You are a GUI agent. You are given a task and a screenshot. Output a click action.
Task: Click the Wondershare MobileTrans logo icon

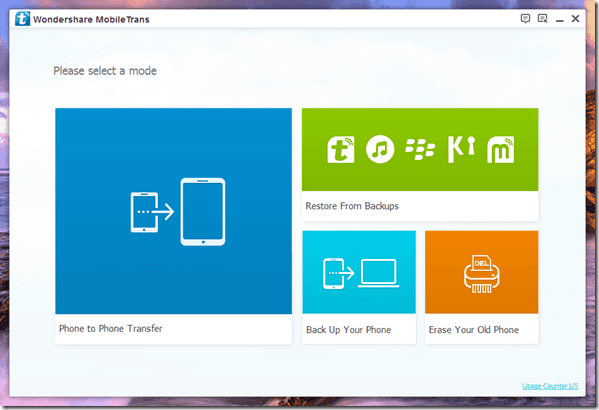[x=22, y=19]
